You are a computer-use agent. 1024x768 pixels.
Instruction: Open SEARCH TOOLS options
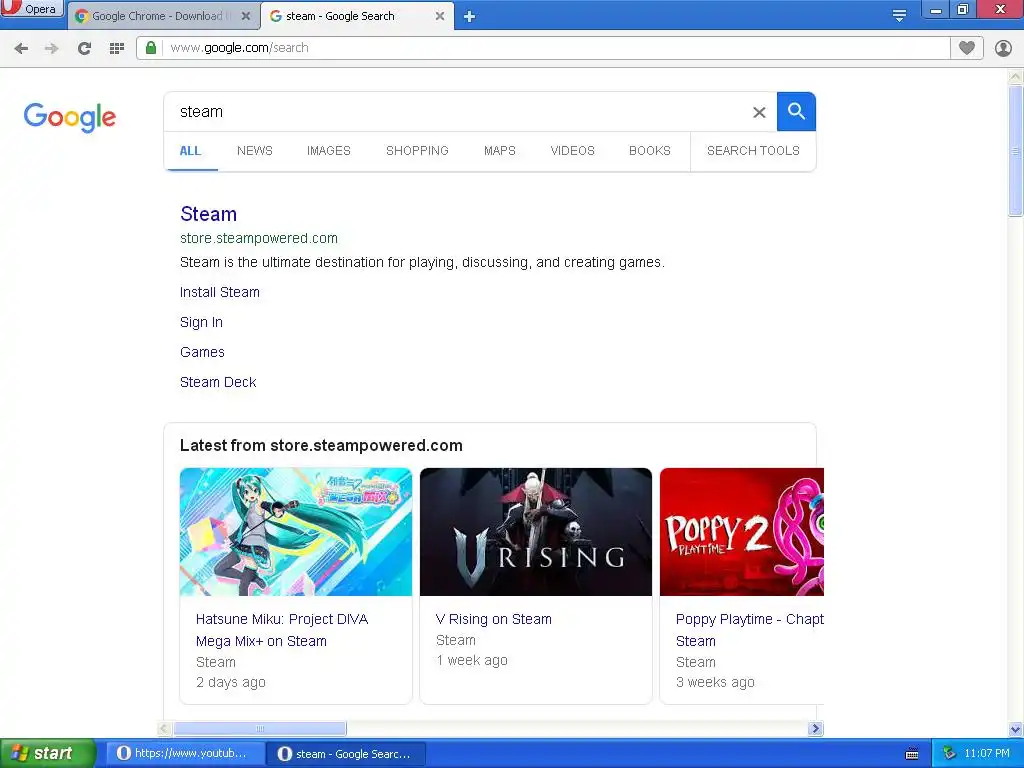coord(753,151)
